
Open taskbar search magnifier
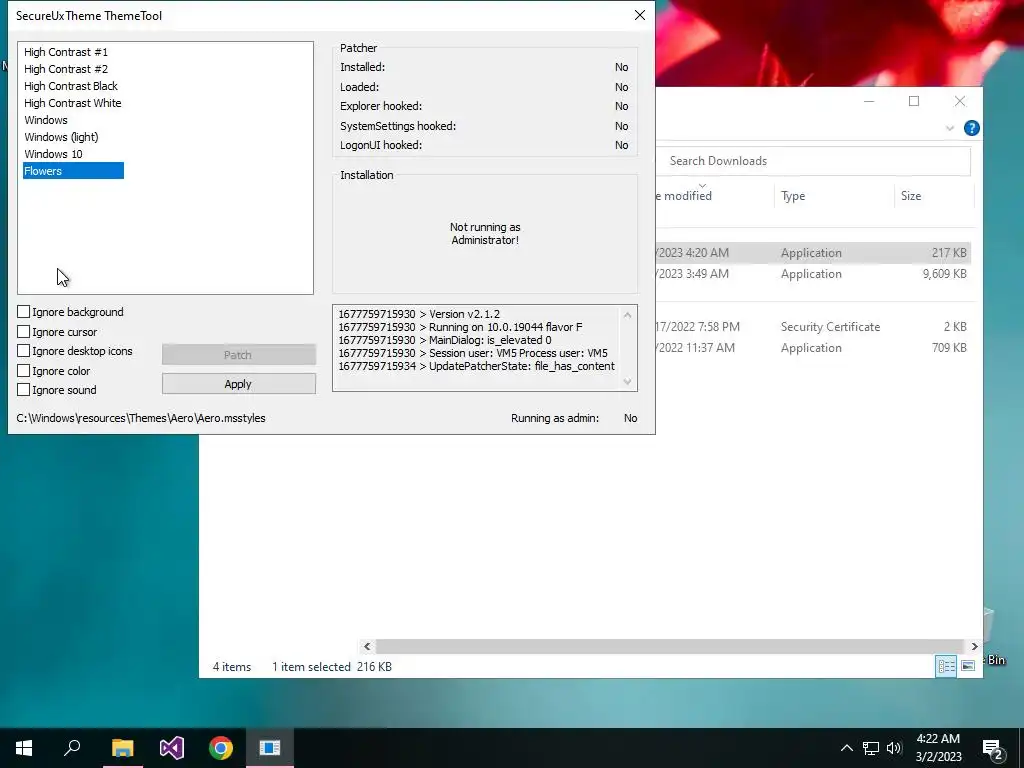point(72,748)
